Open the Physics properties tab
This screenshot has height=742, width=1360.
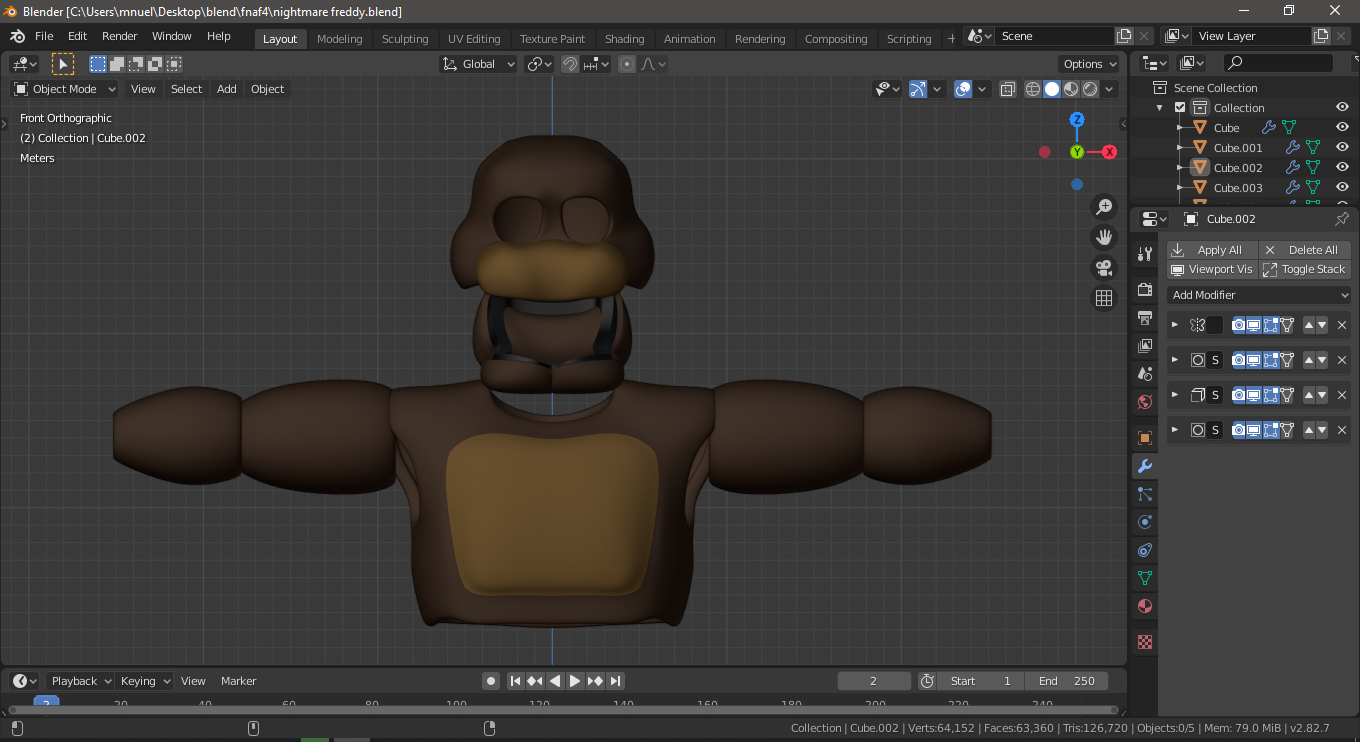(1145, 522)
